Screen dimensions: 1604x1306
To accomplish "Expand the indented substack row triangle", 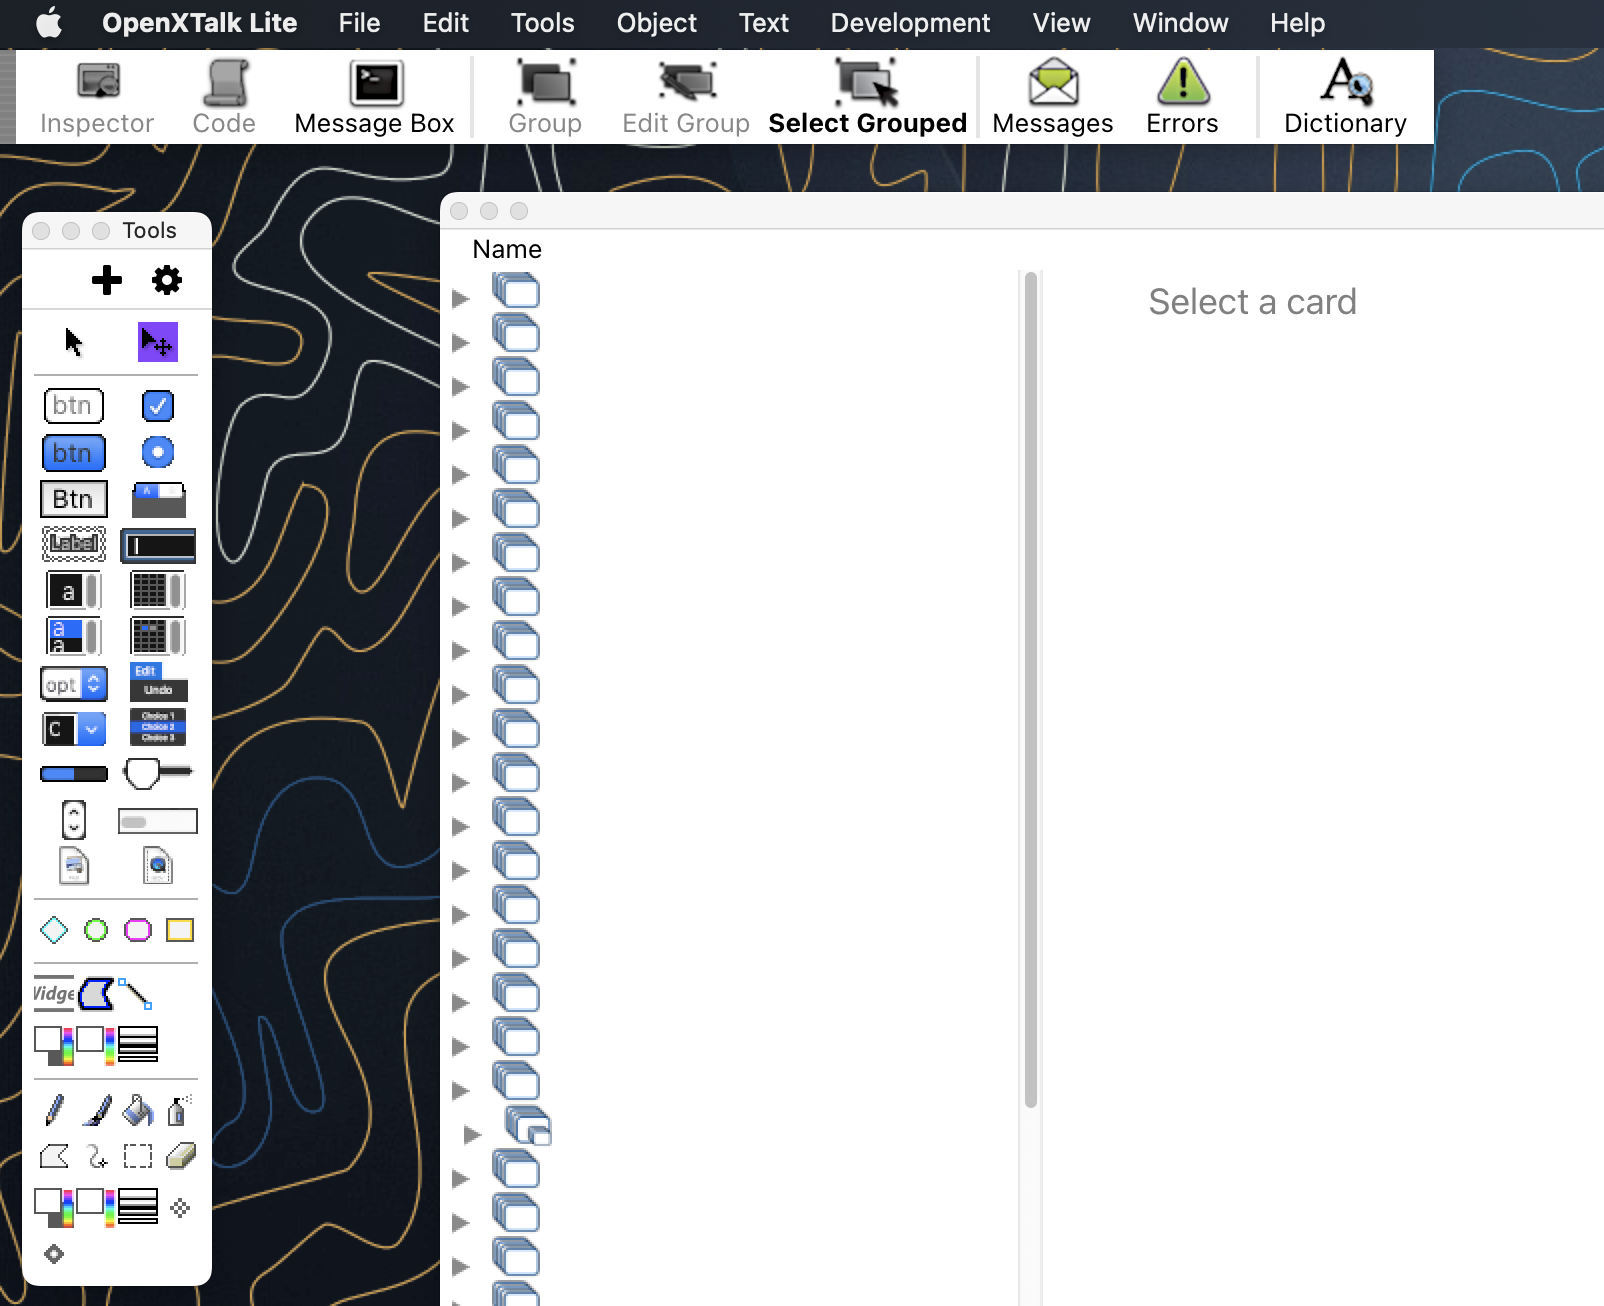I will (x=473, y=1134).
